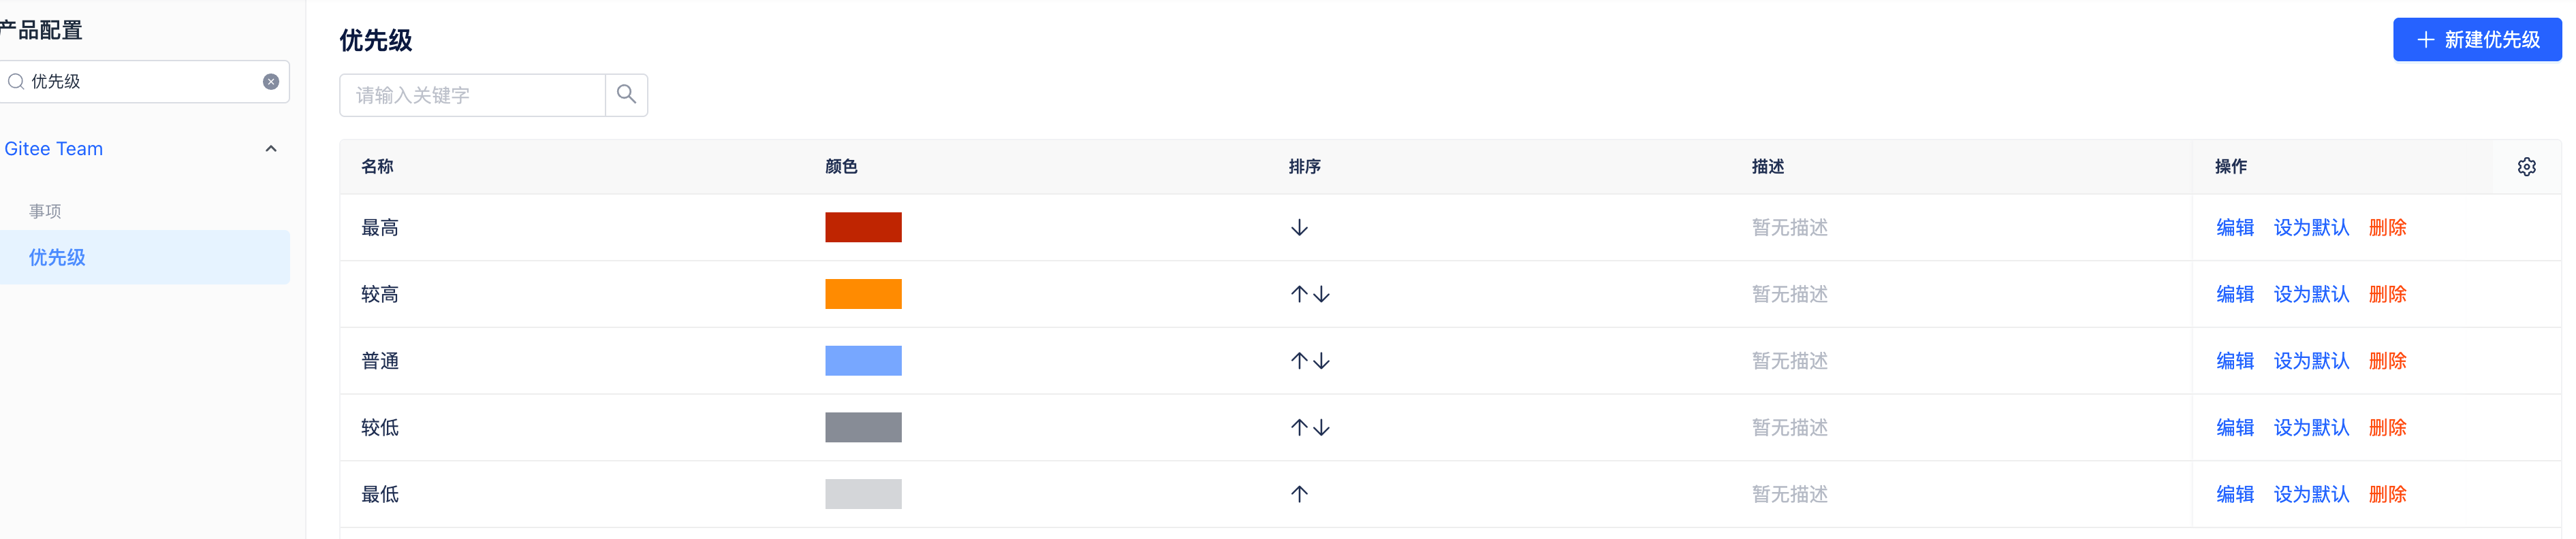The width and height of the screenshot is (2576, 539).
Task: Move 较低 priority down
Action: click(x=1322, y=428)
